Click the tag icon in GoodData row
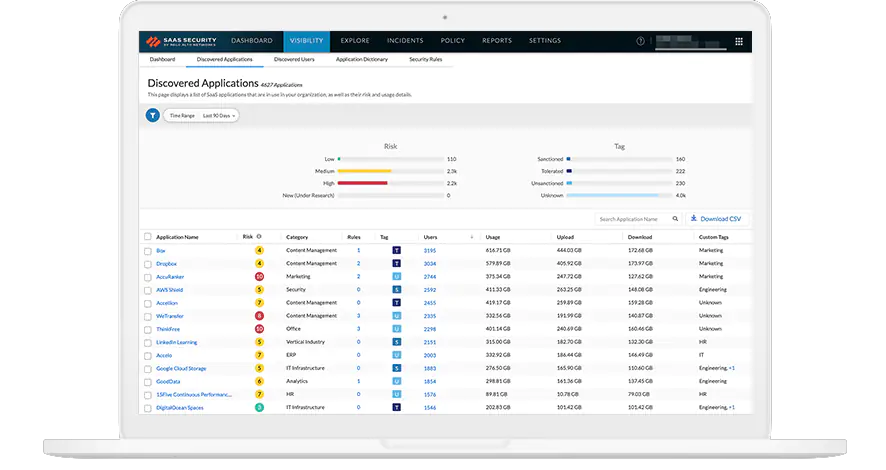This screenshot has height=470, width=886. tap(397, 381)
